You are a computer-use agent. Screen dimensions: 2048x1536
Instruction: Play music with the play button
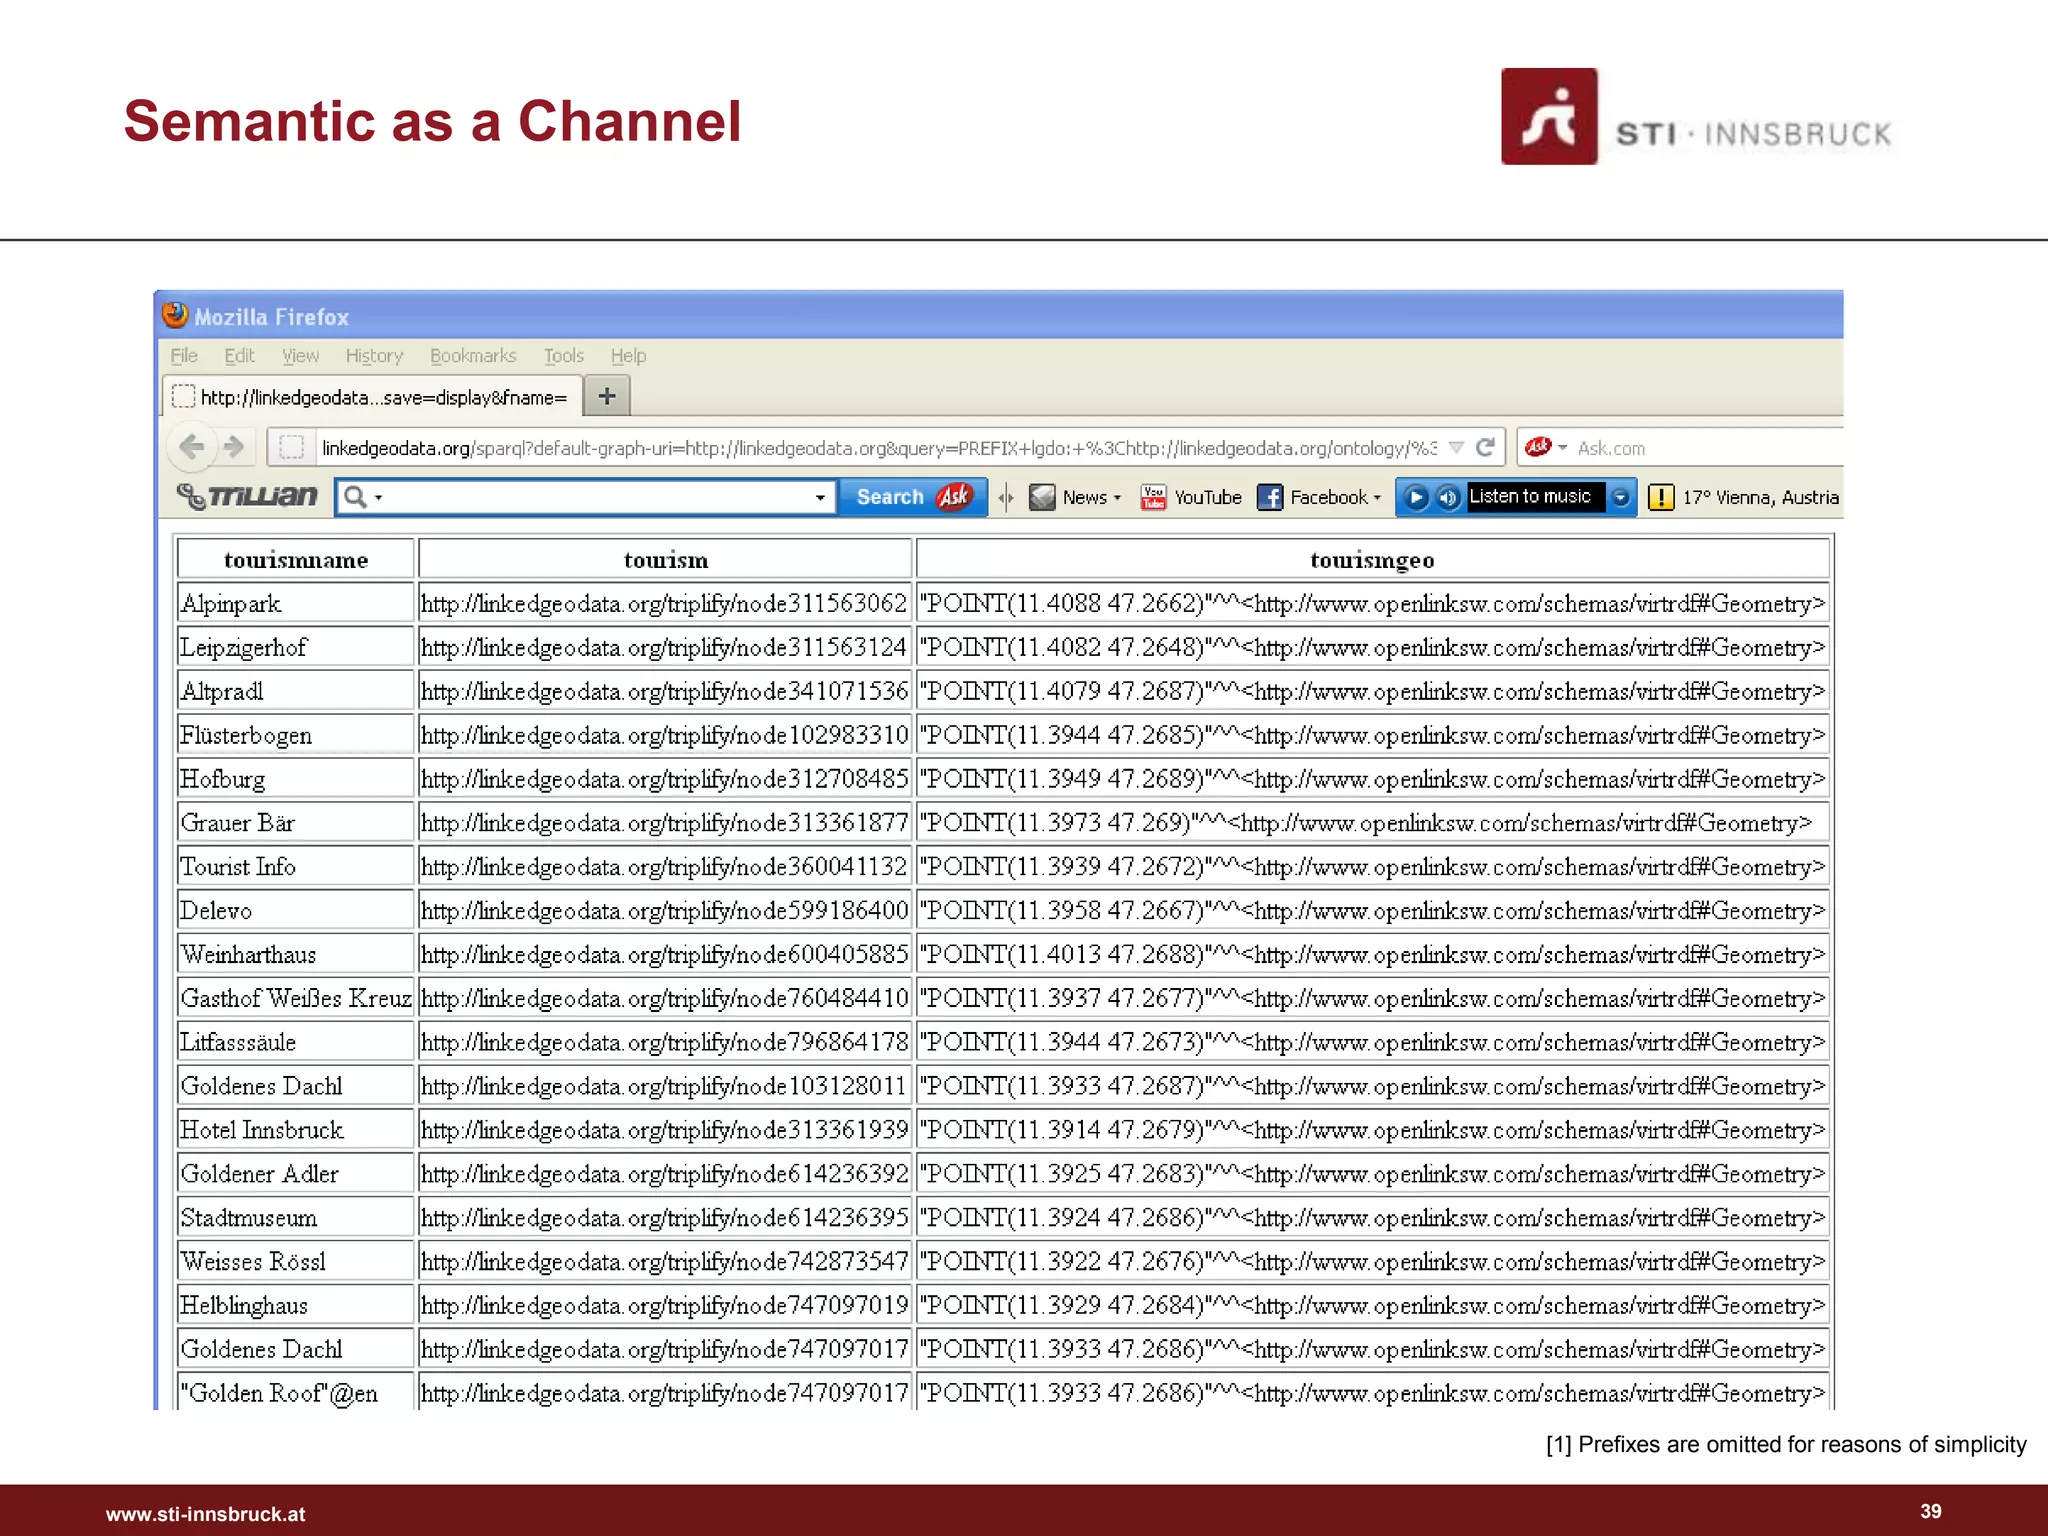1415,497
